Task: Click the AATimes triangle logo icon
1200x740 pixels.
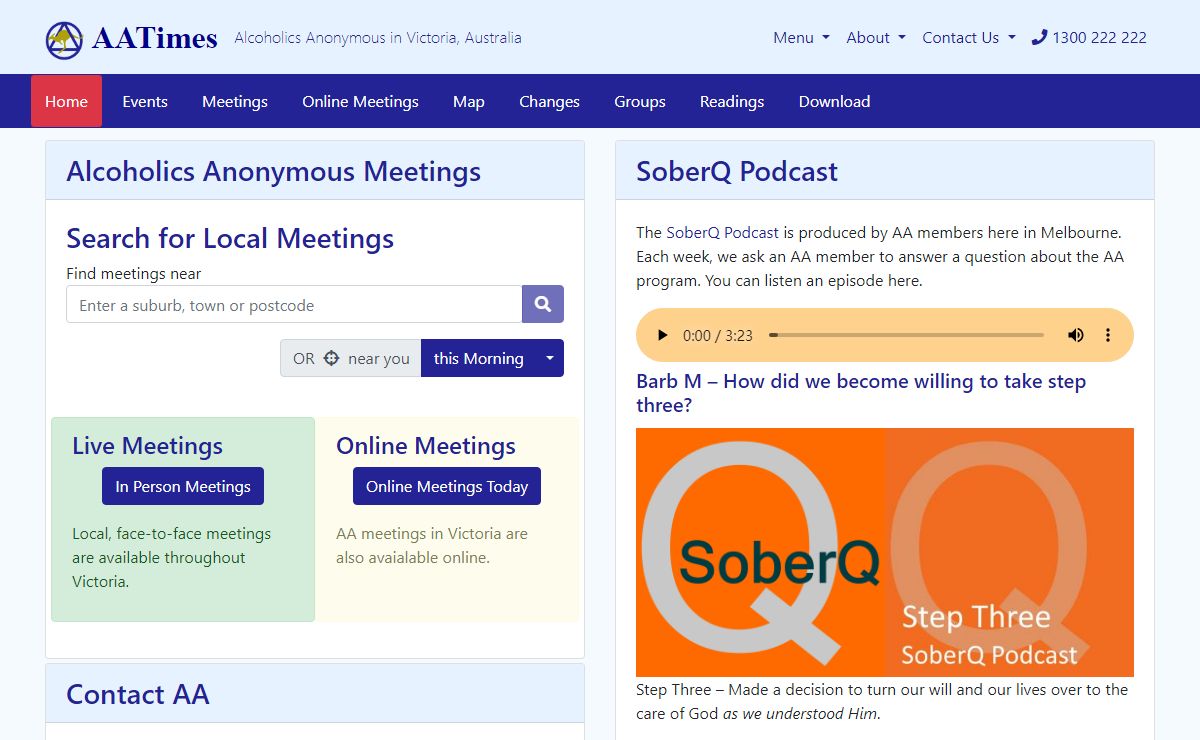Action: [64, 39]
